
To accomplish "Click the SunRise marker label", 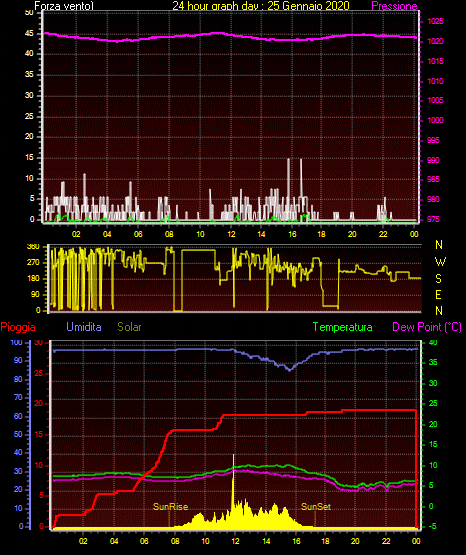I will coord(170,507).
